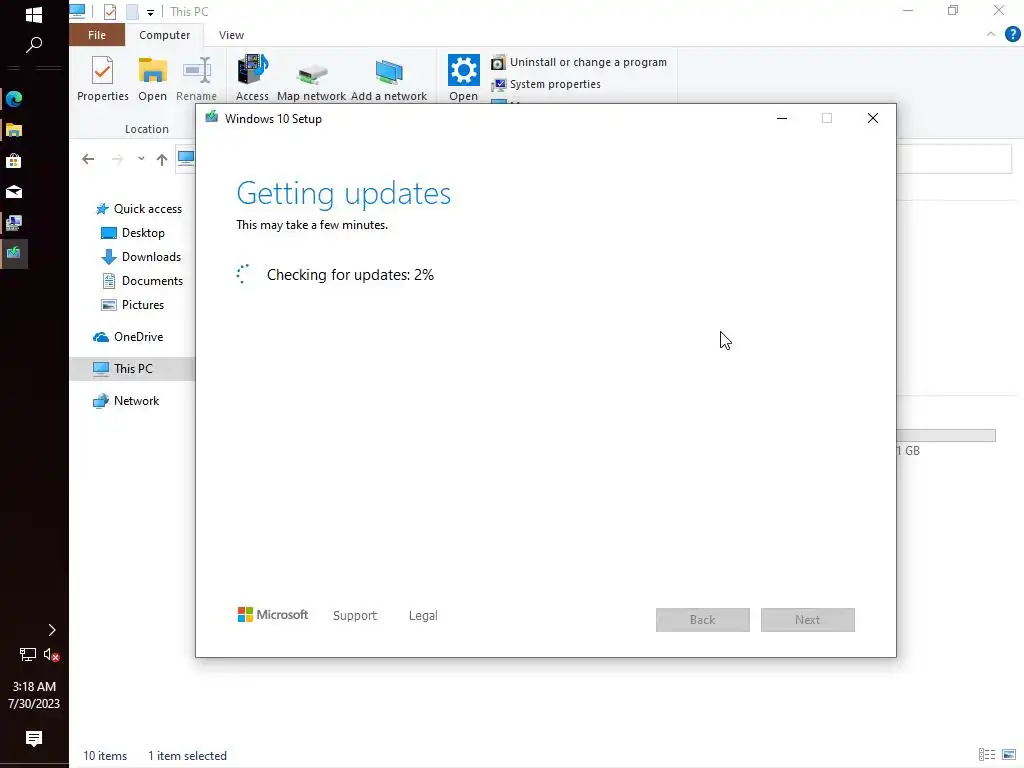Click Access media ribbon icon

(252, 78)
